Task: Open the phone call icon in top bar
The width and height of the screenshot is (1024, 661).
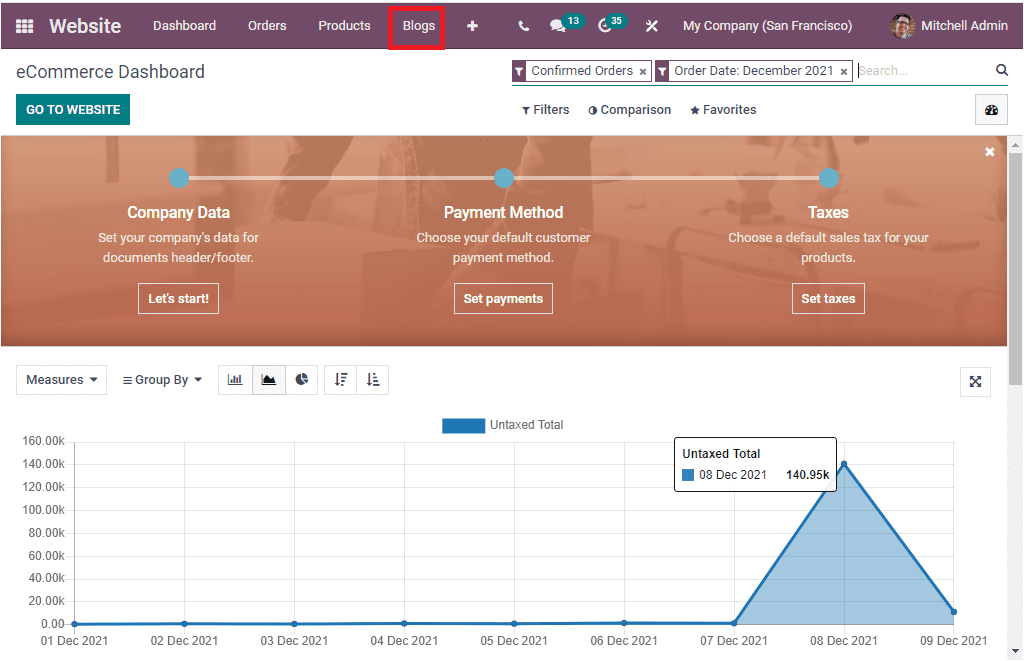Action: 522,26
